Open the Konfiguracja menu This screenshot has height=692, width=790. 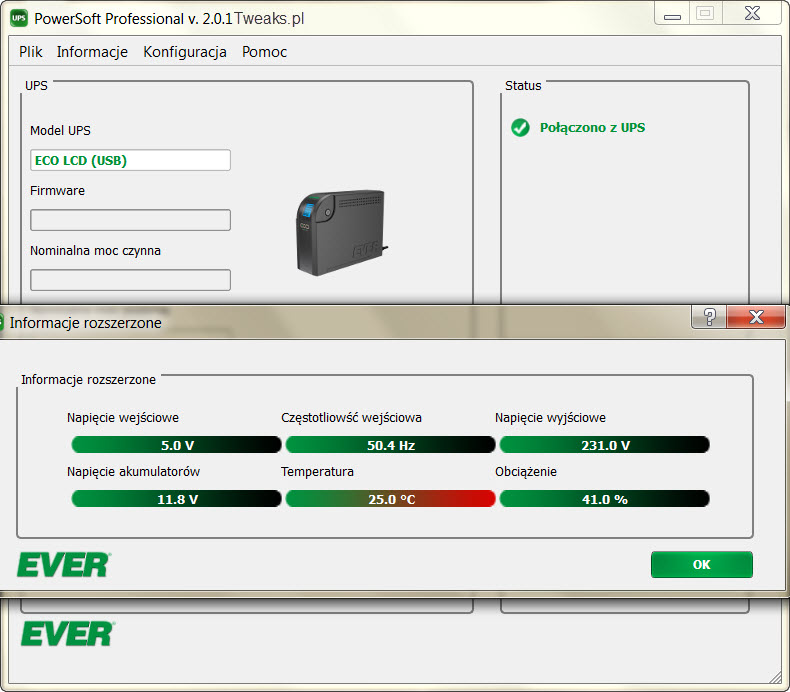point(185,52)
